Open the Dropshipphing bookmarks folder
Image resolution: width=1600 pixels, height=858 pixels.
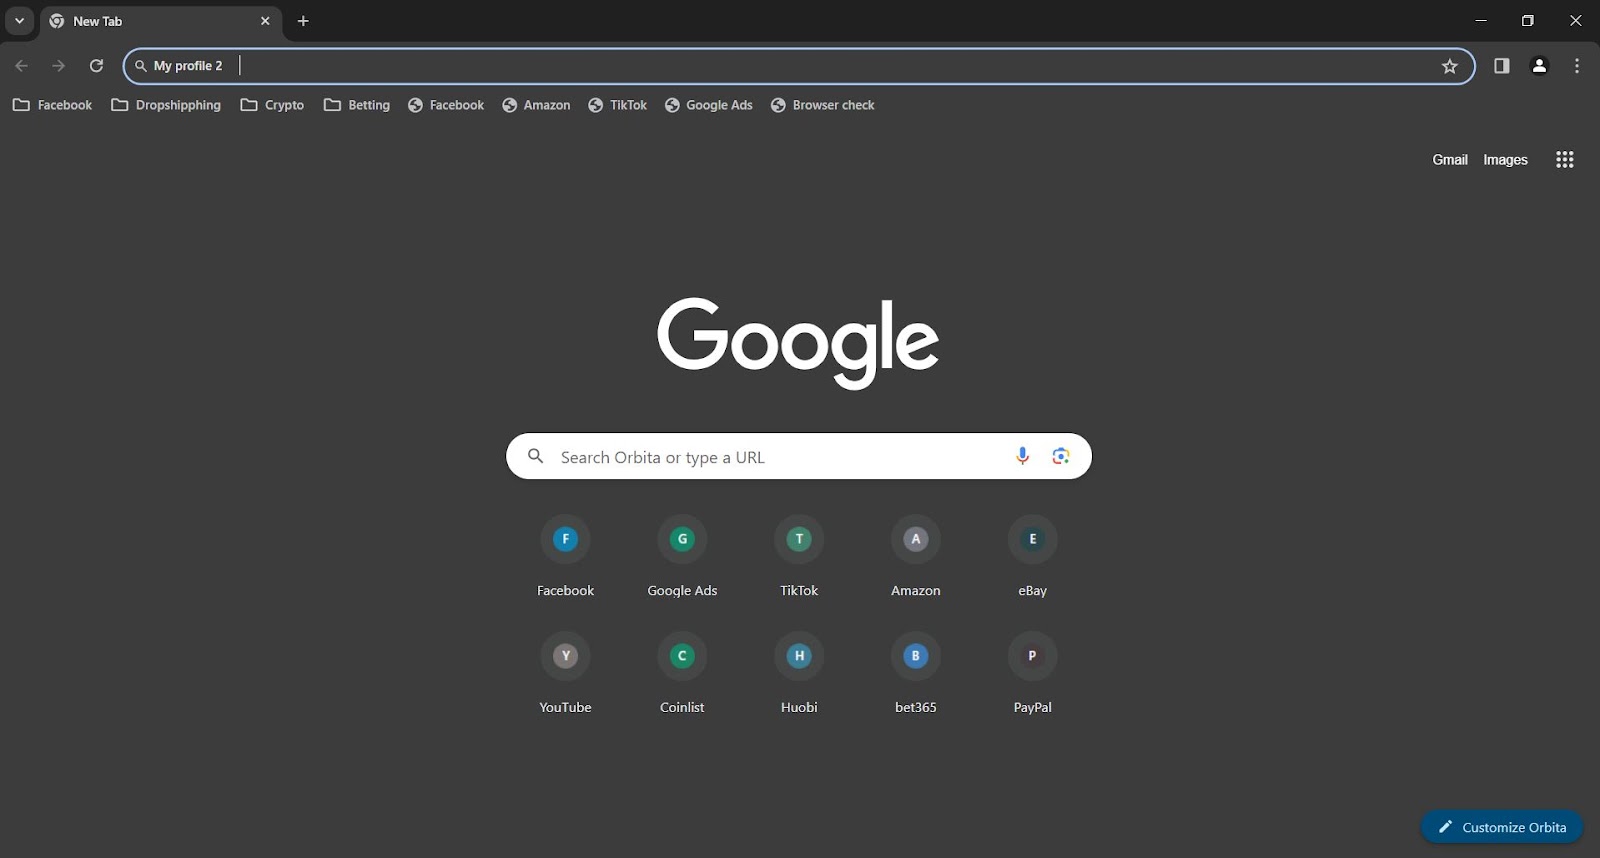[x=166, y=105]
